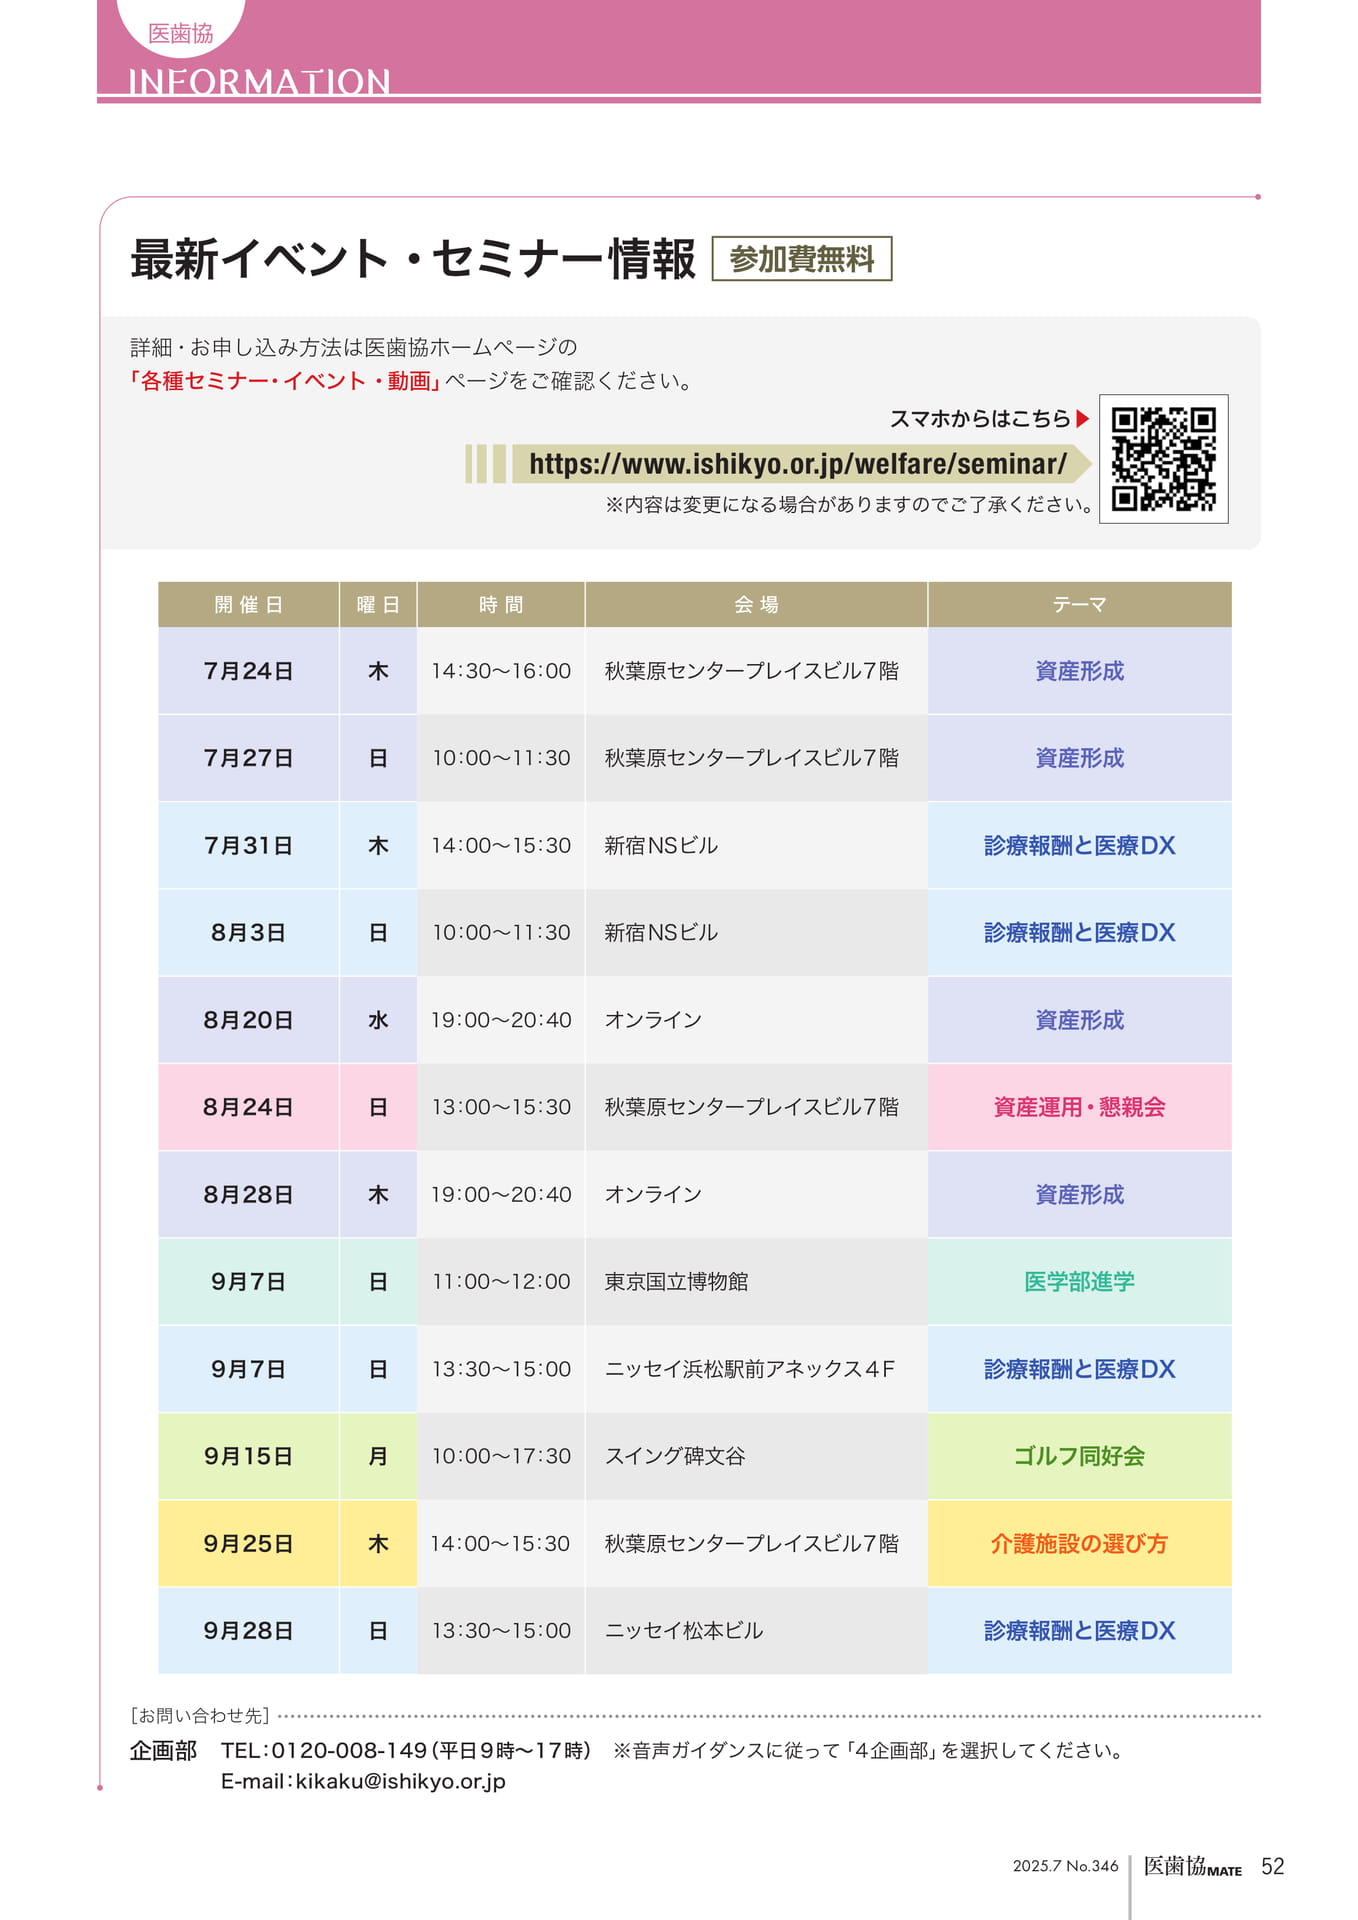Screen dimensions: 1358x1920
Task: Select the 9月15日 date cell
Action: 249,1456
